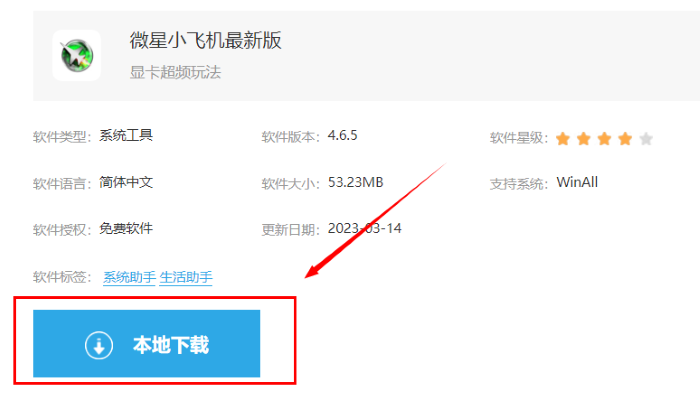Click the third orange rating star
The image size is (700, 402).
click(604, 138)
